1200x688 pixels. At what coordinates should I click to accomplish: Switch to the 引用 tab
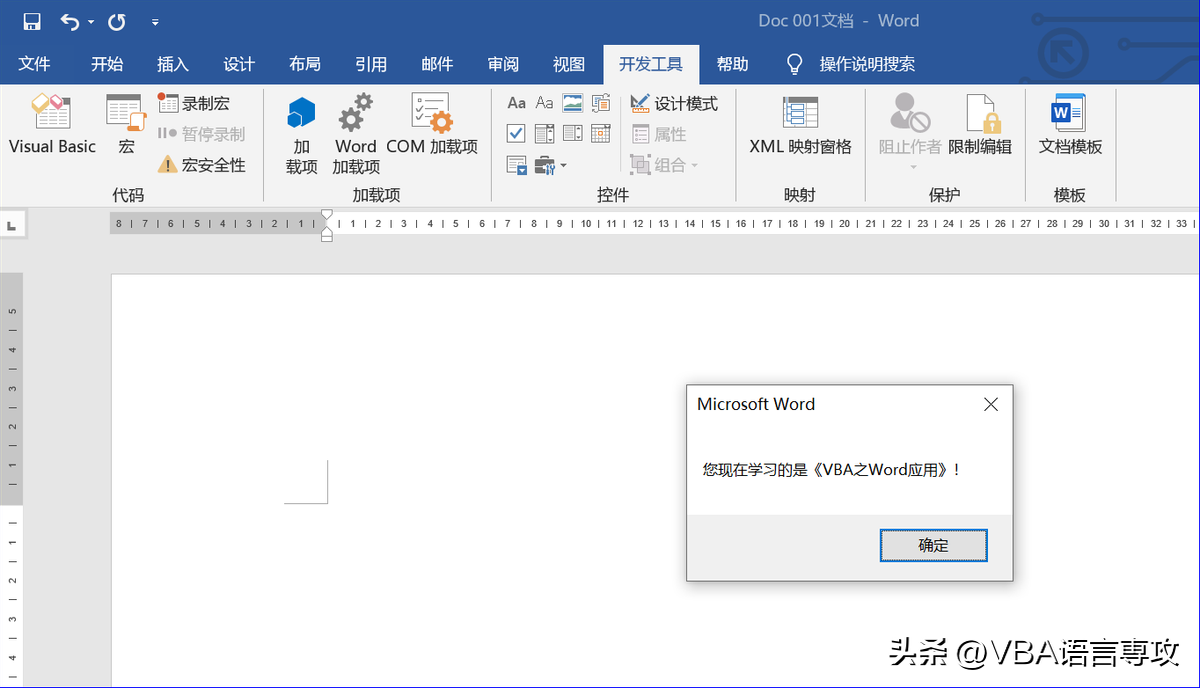(371, 64)
